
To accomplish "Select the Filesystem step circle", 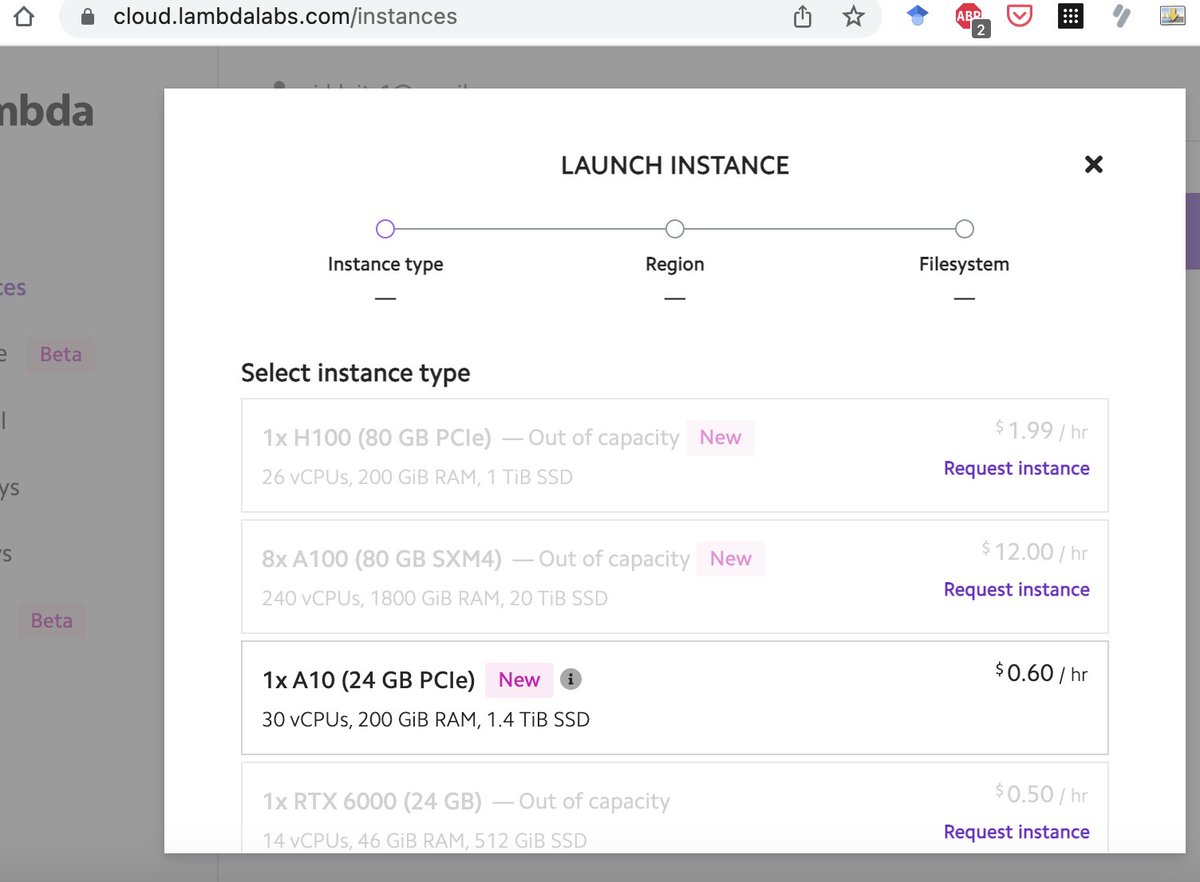I will (964, 229).
